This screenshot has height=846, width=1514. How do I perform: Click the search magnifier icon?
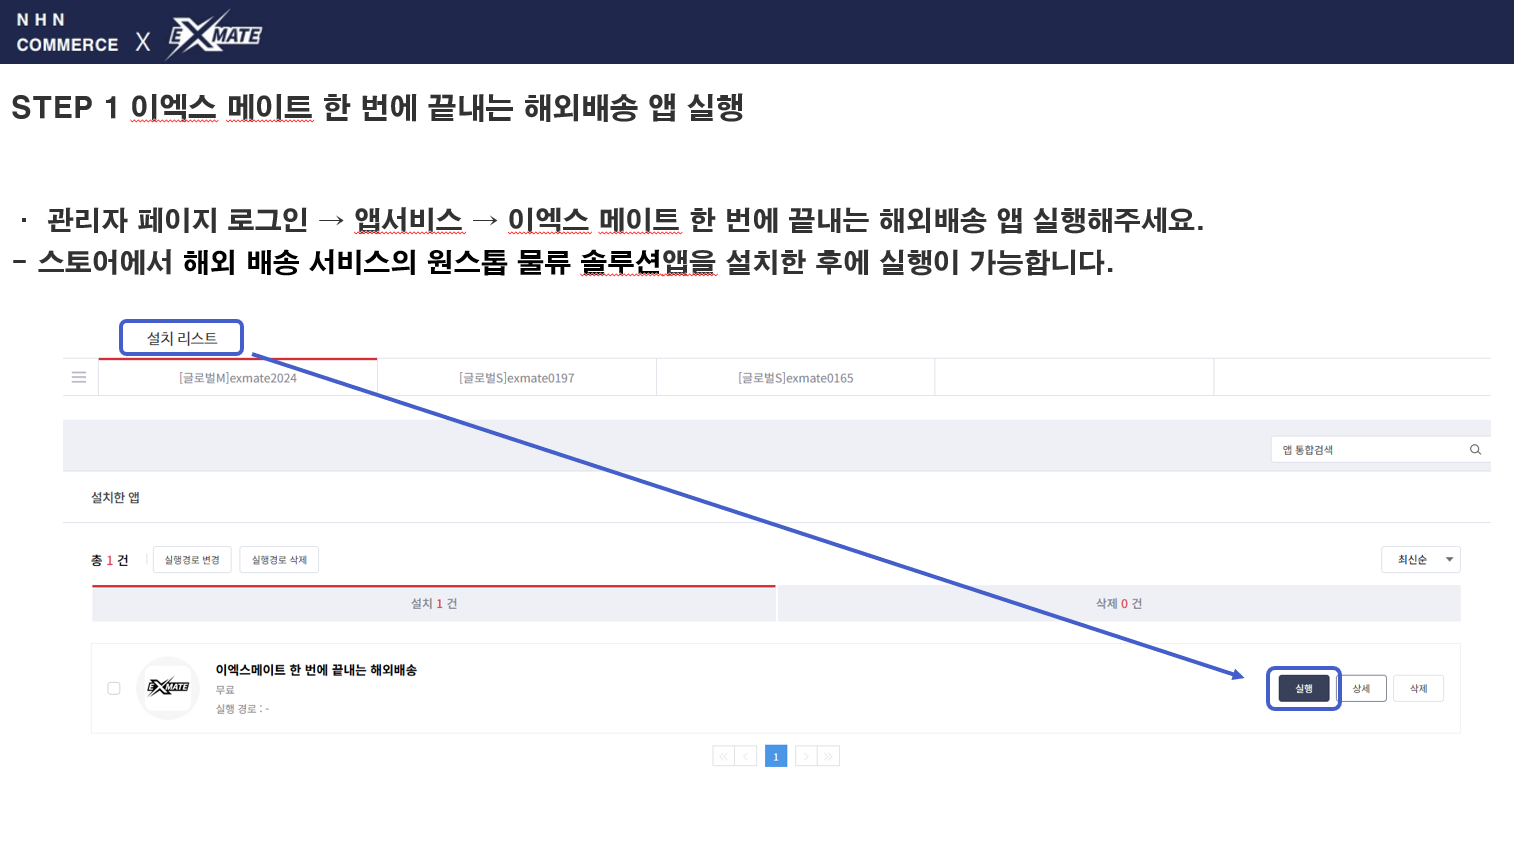coord(1475,450)
